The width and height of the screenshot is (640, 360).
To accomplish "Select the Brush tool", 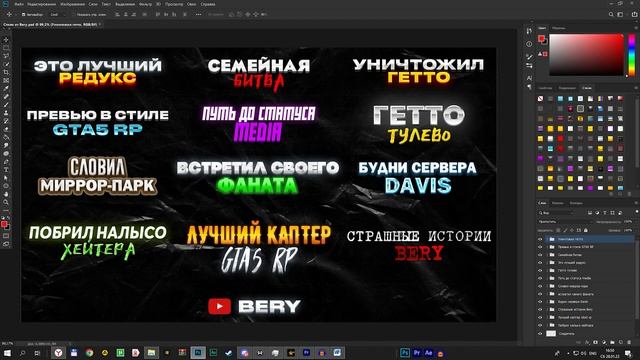I will tap(6, 105).
